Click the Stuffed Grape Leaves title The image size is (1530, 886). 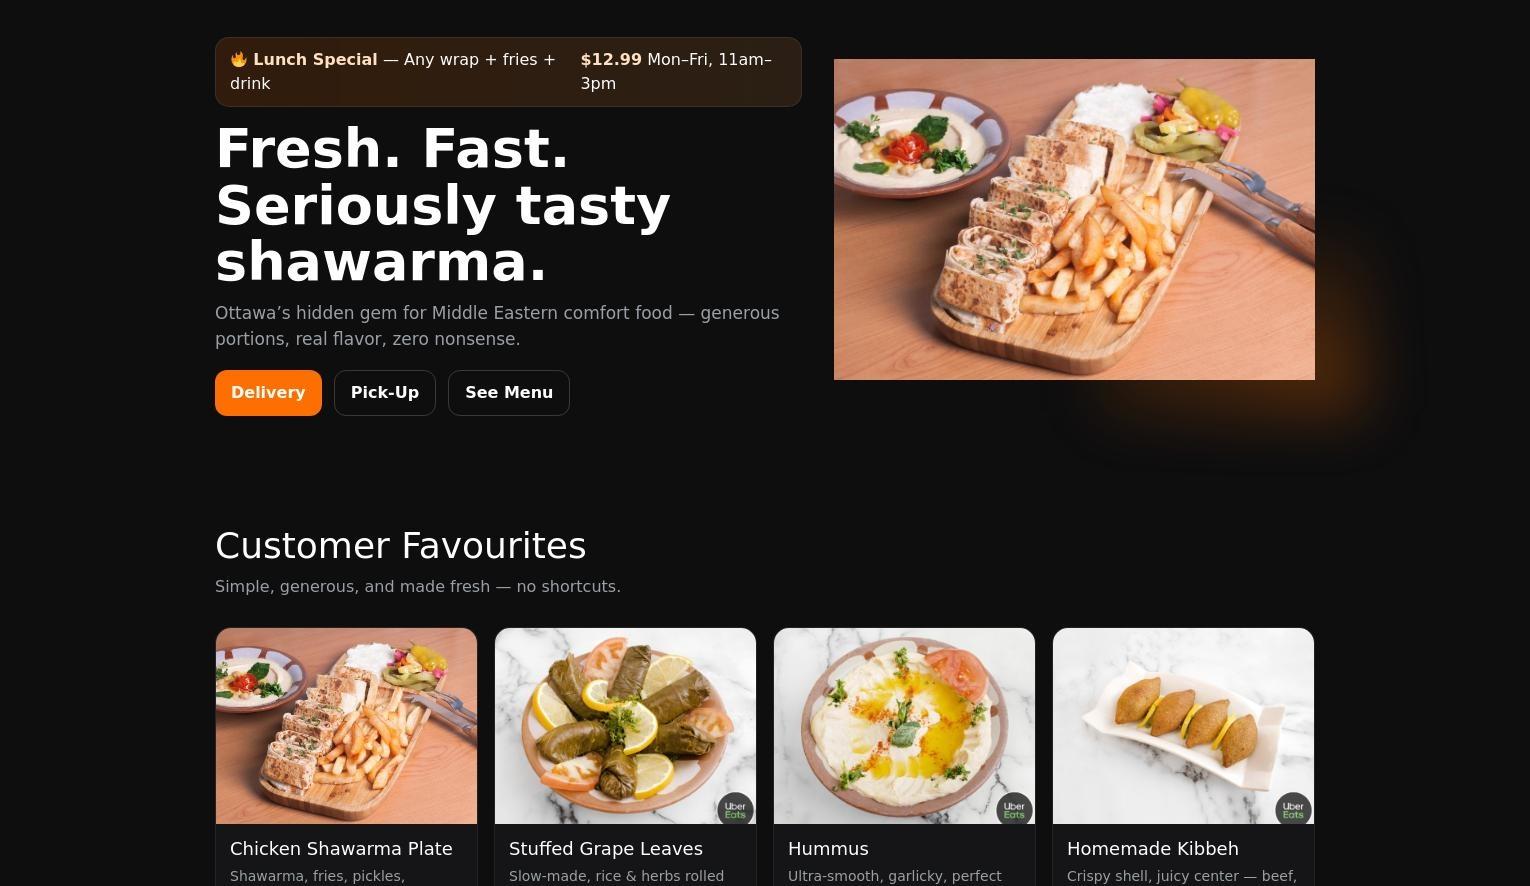606,849
